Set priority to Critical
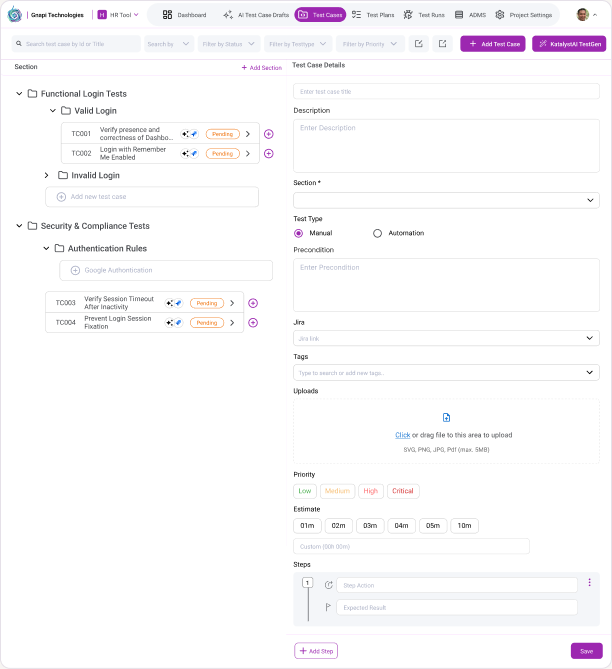Screen dimensions: 612x669 point(403,491)
